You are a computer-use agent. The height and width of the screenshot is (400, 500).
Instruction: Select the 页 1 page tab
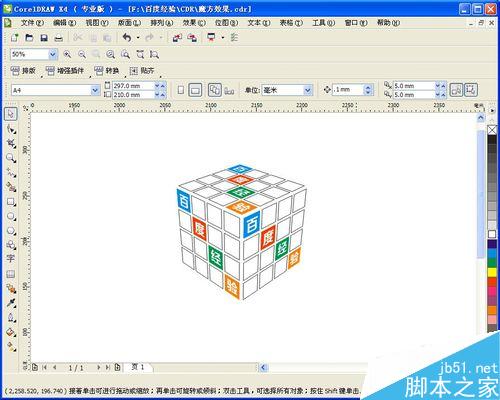(x=138, y=367)
